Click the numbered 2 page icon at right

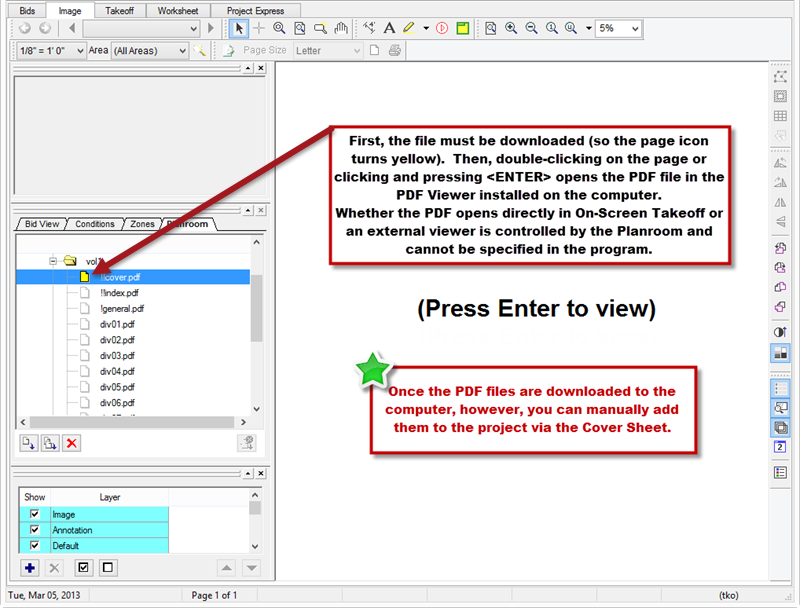point(780,447)
